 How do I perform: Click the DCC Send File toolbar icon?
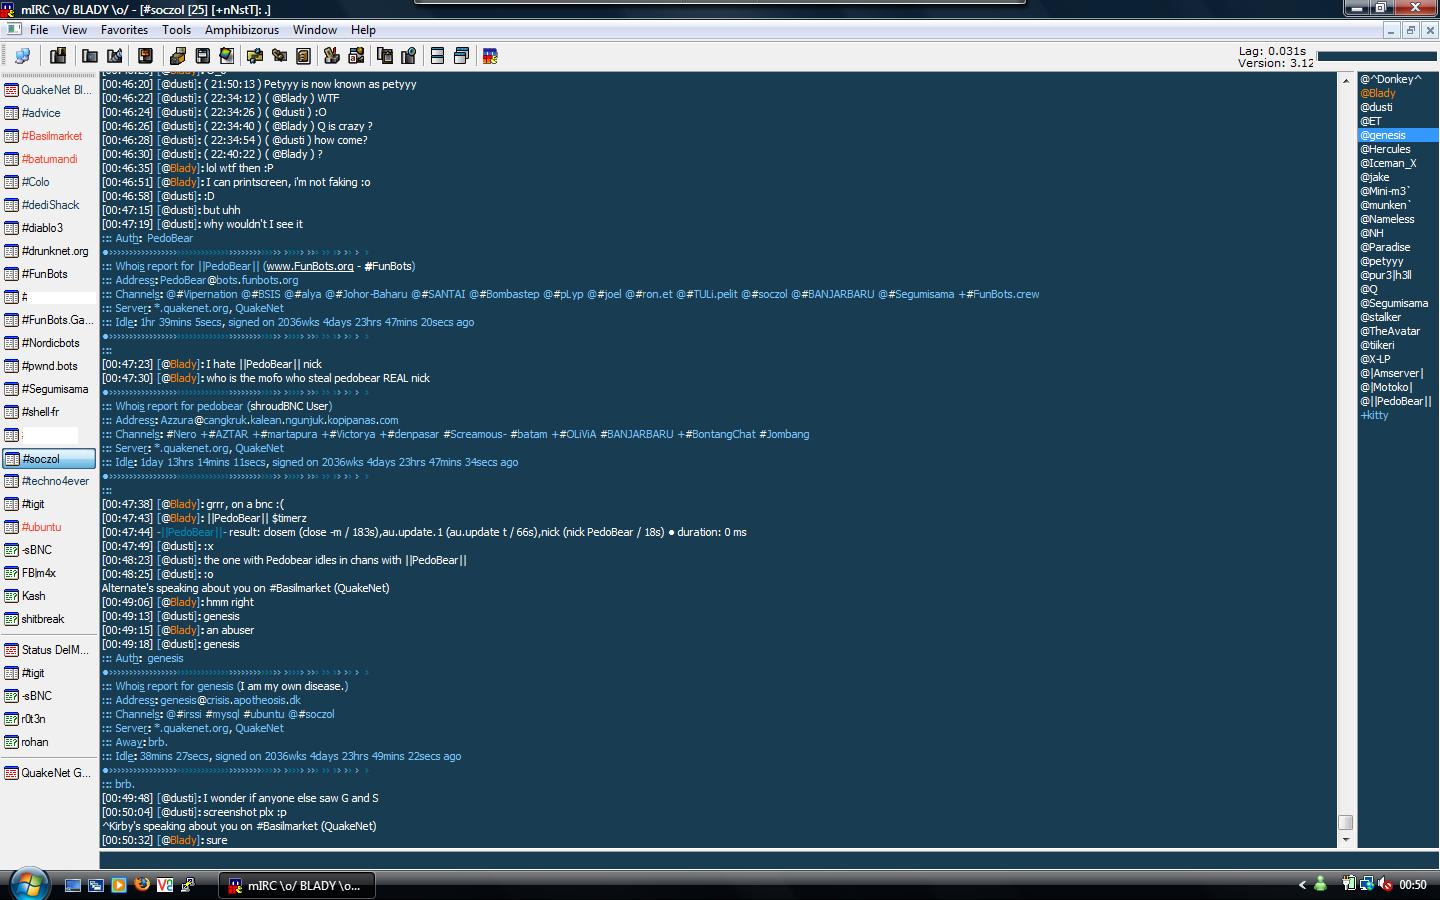pos(178,56)
